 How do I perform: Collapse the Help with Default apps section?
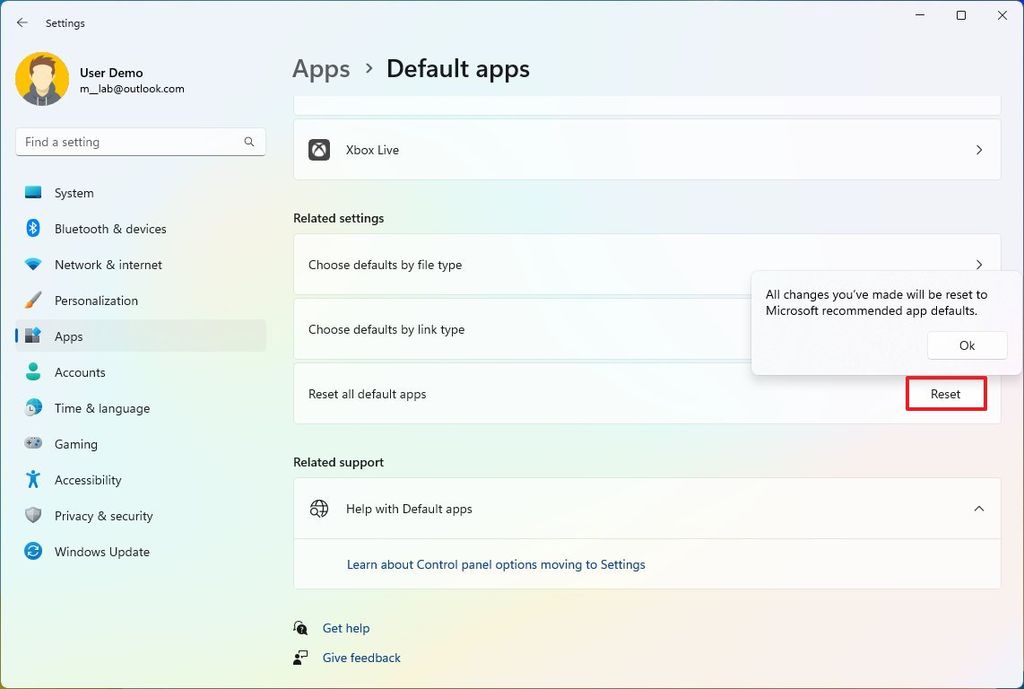[978, 508]
